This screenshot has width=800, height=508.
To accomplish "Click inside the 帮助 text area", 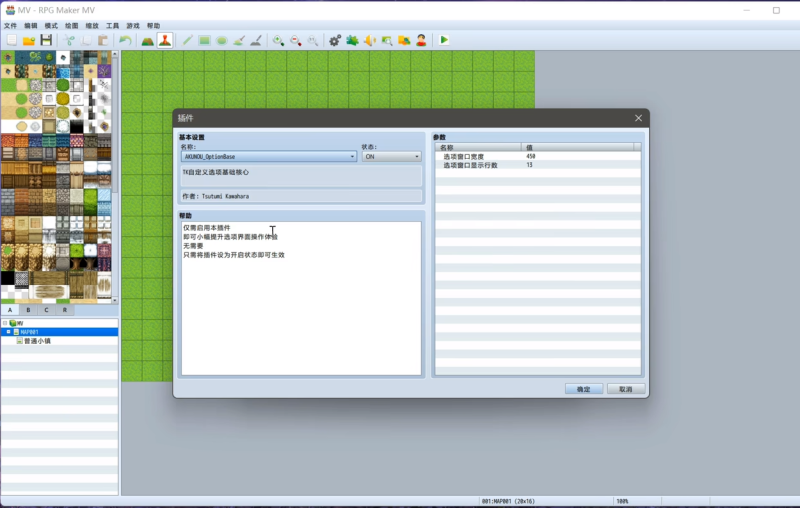I will pos(301,298).
